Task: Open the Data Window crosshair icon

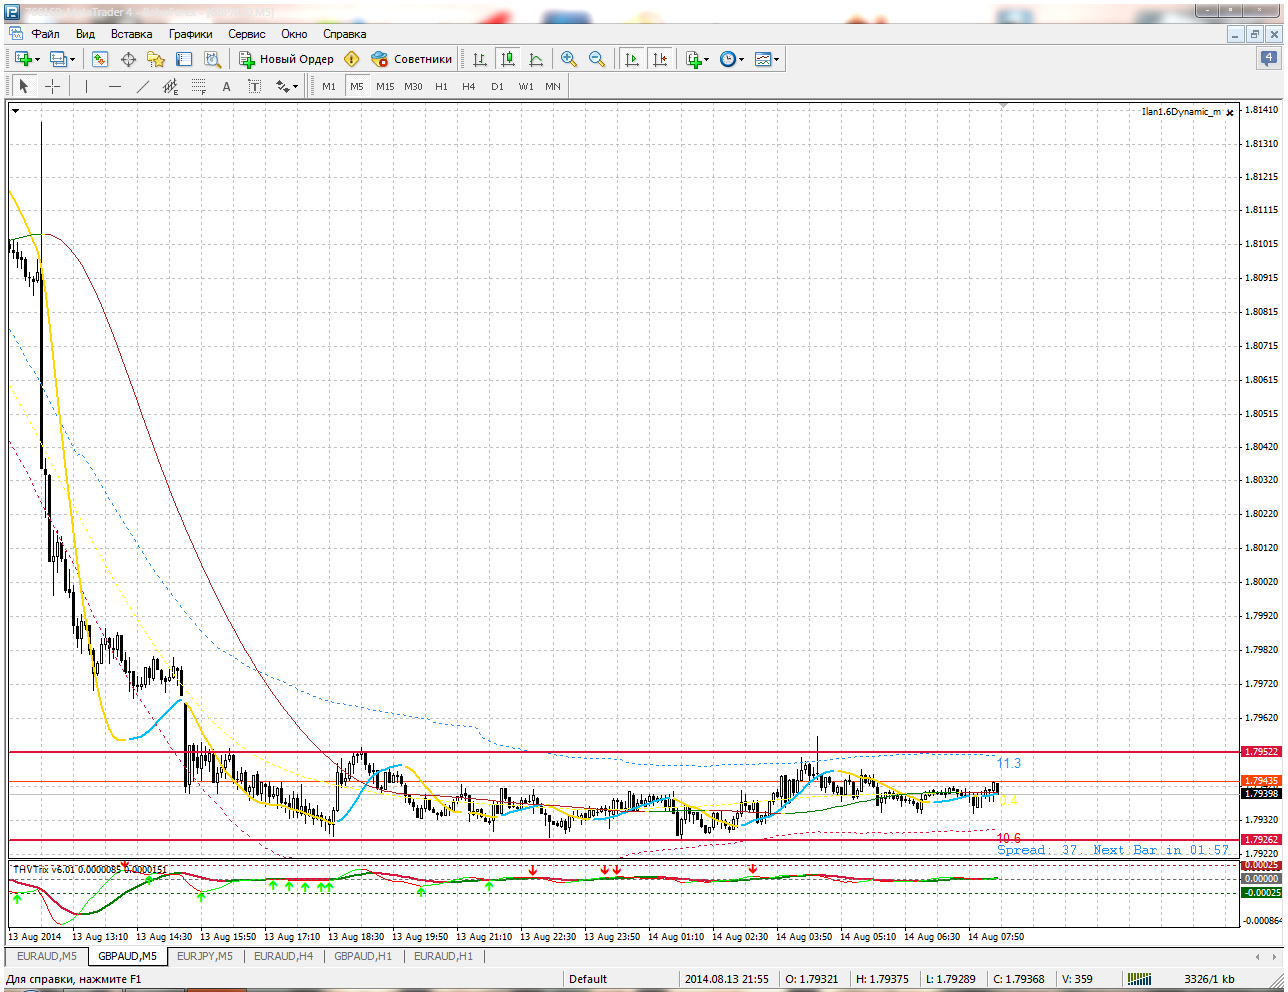Action: tap(128, 59)
